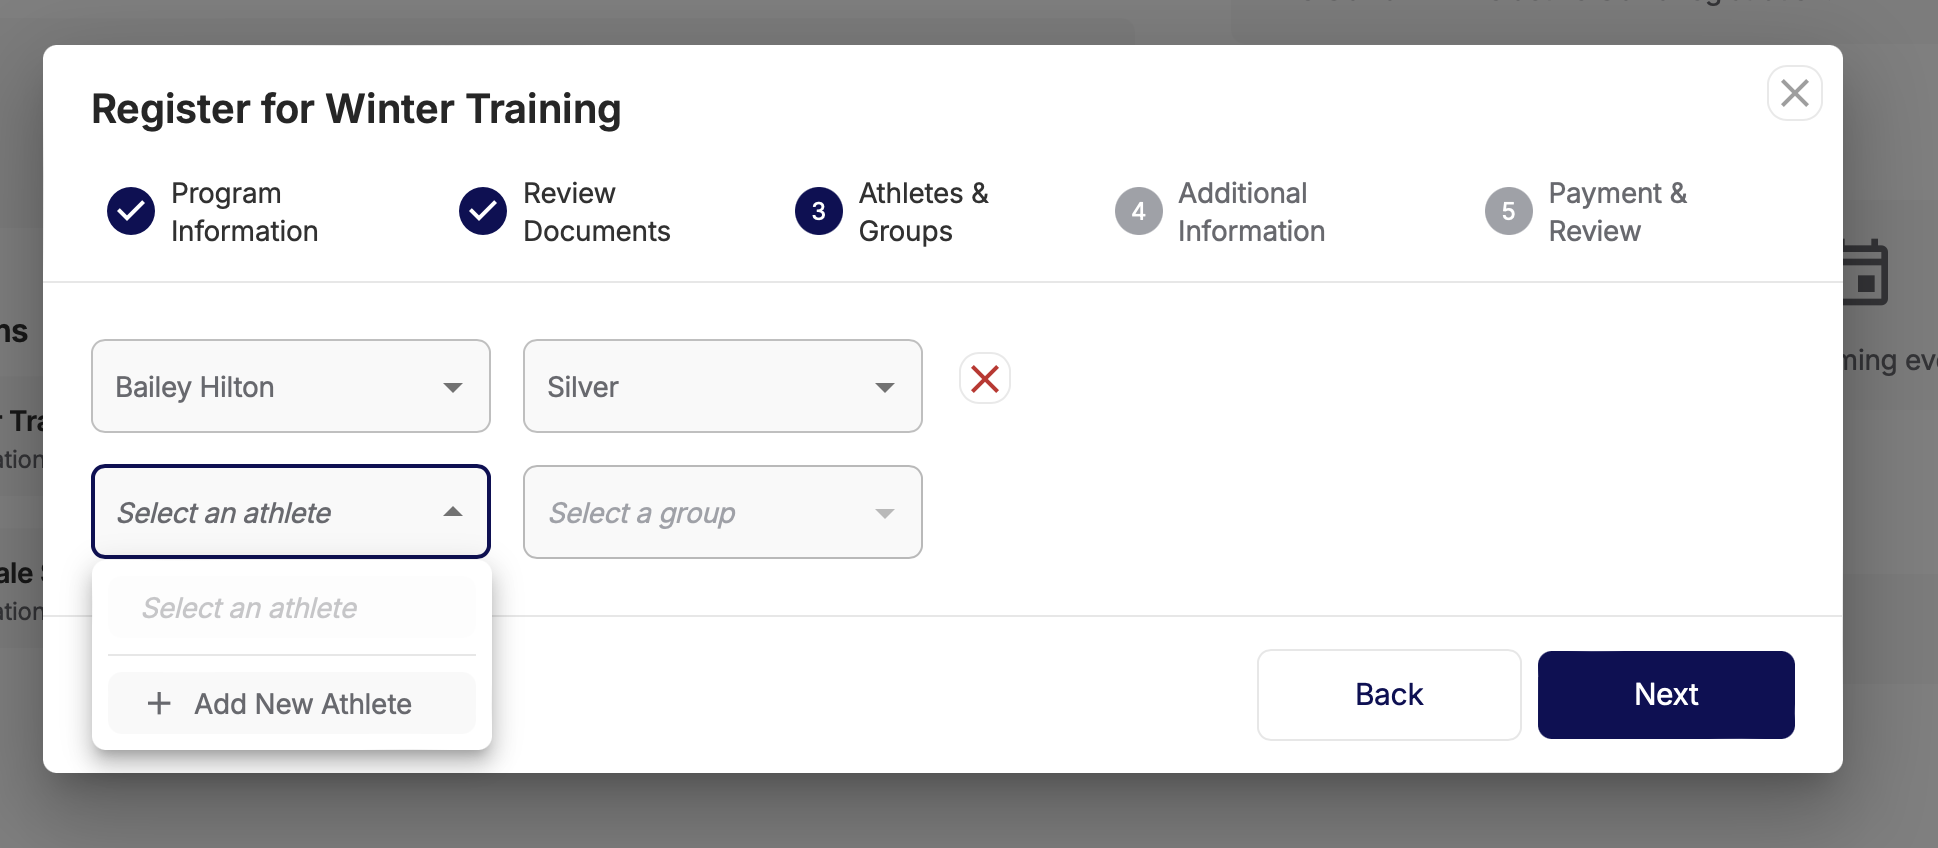Go to the Program Information step
Screen dimensions: 1938x848
point(213,212)
